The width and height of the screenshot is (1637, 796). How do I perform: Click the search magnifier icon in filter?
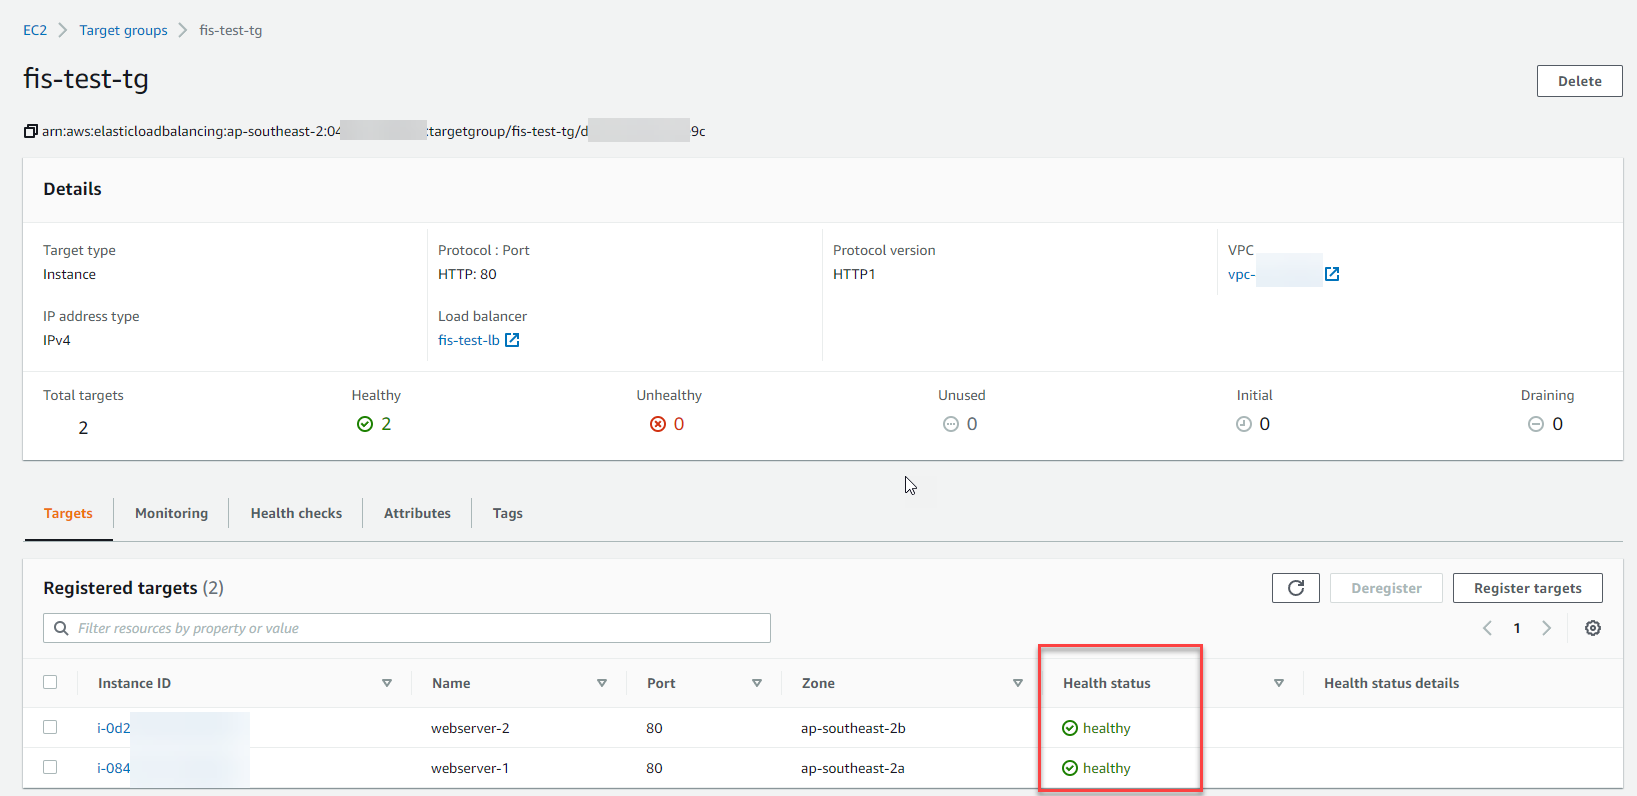click(x=62, y=628)
